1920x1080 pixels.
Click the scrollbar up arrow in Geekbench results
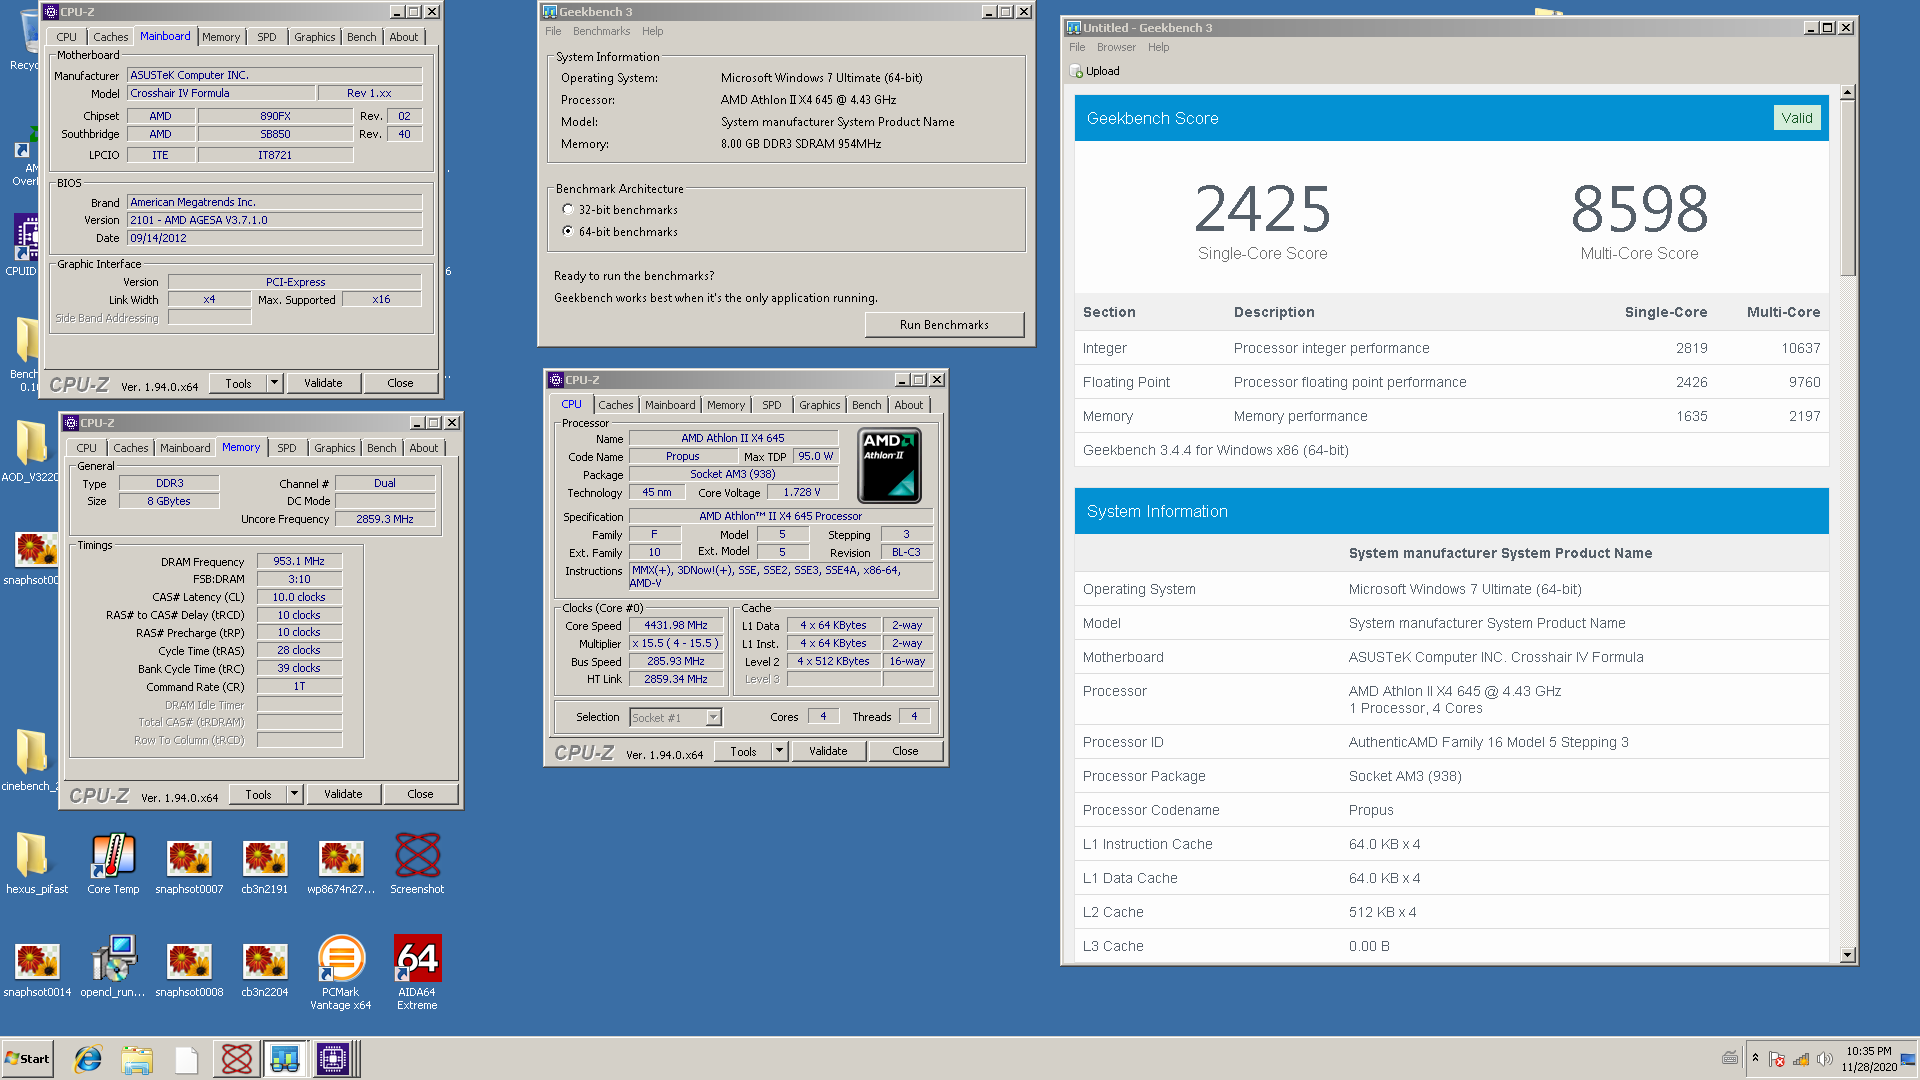click(x=1847, y=92)
